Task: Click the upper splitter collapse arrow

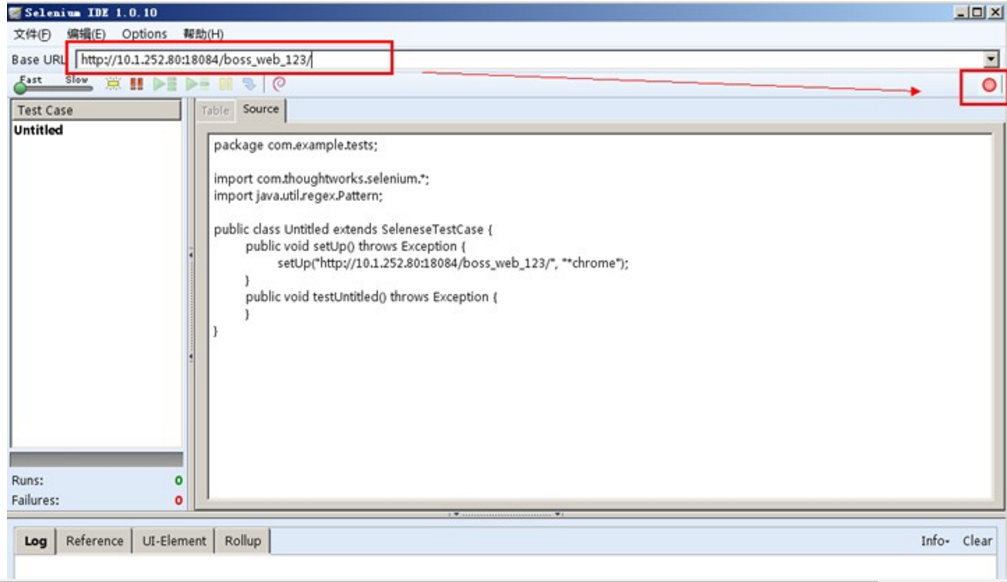Action: pyautogui.click(x=191, y=255)
